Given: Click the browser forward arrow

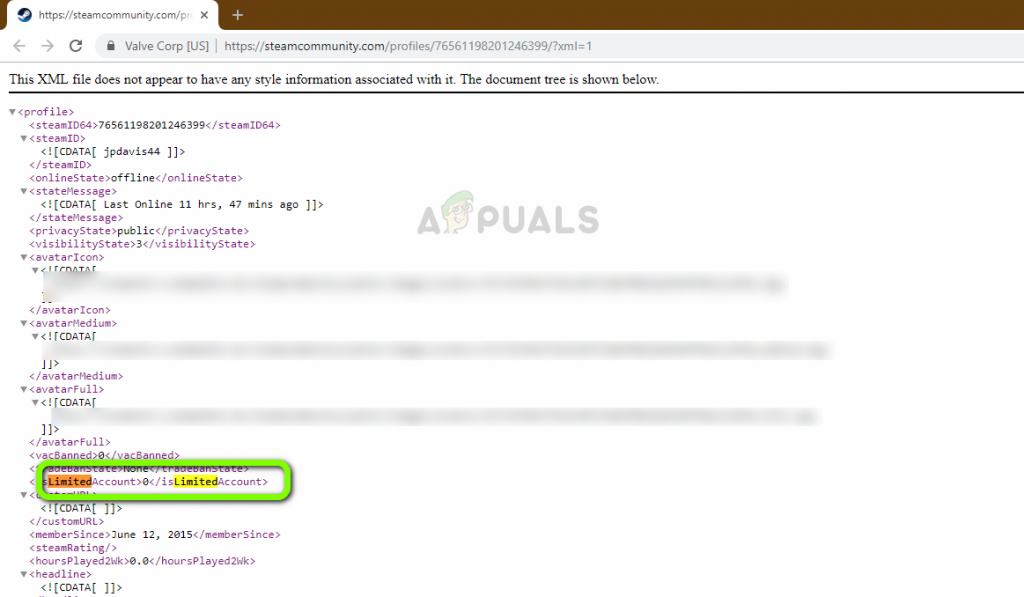Looking at the screenshot, I should click(48, 46).
